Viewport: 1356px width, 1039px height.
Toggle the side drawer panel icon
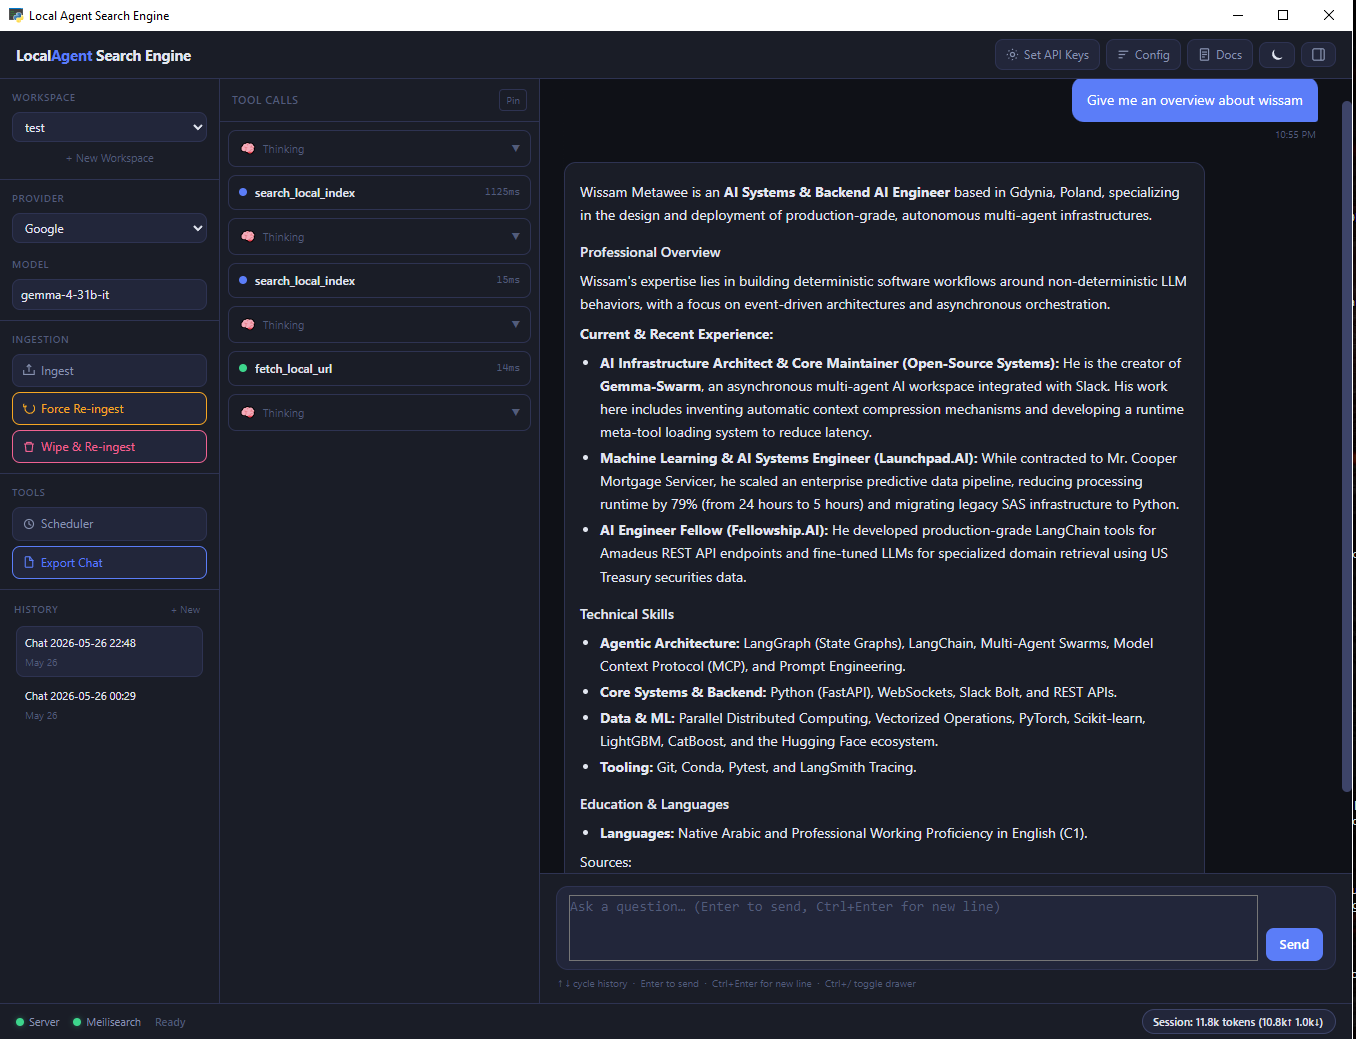click(1318, 55)
